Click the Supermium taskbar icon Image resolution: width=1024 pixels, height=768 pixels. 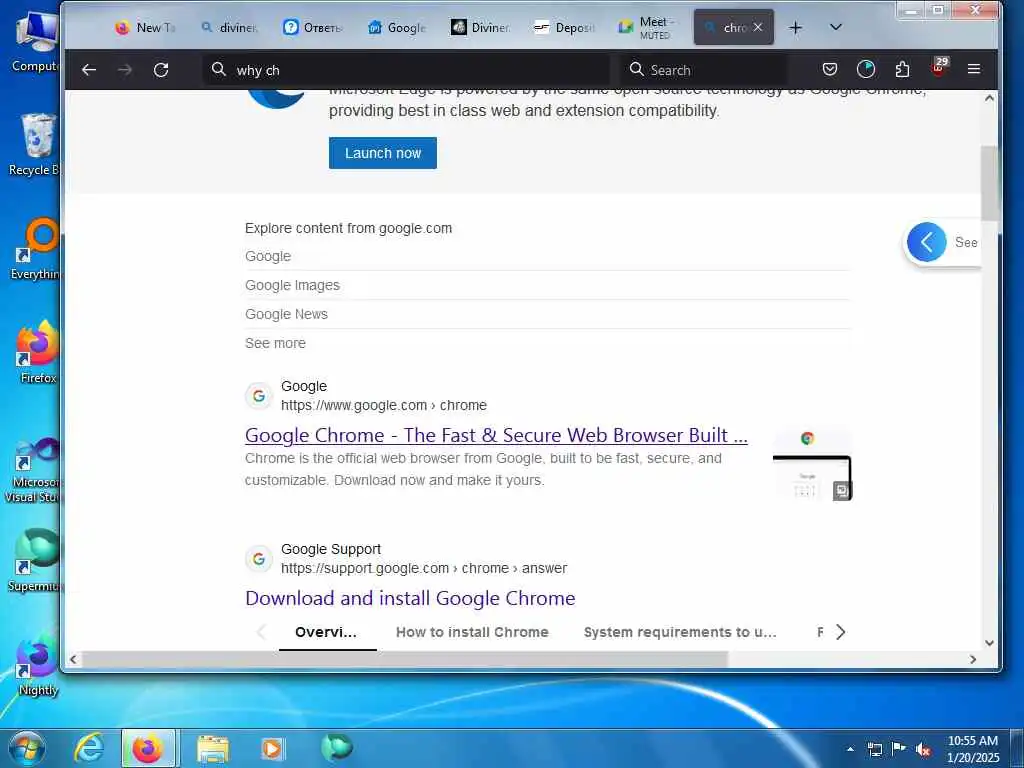[336, 747]
